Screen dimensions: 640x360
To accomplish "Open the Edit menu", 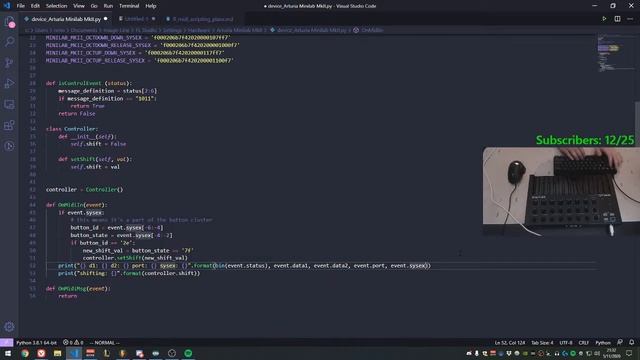I will [35, 6].
